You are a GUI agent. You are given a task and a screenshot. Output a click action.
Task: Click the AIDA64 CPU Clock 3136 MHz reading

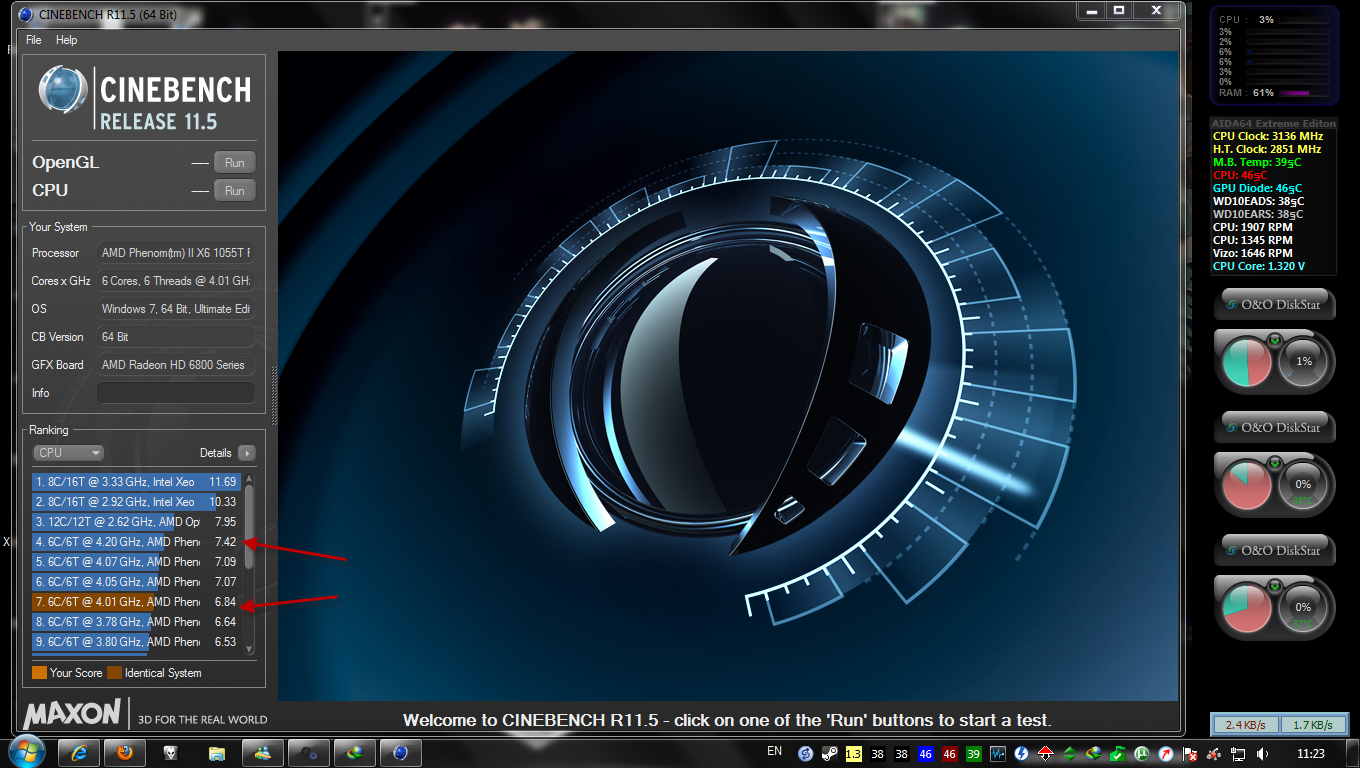(1268, 136)
